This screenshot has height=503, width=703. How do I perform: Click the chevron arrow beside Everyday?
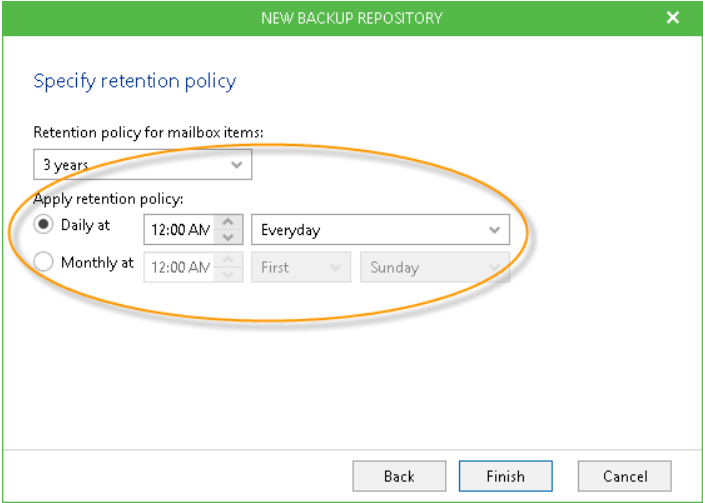point(494,230)
